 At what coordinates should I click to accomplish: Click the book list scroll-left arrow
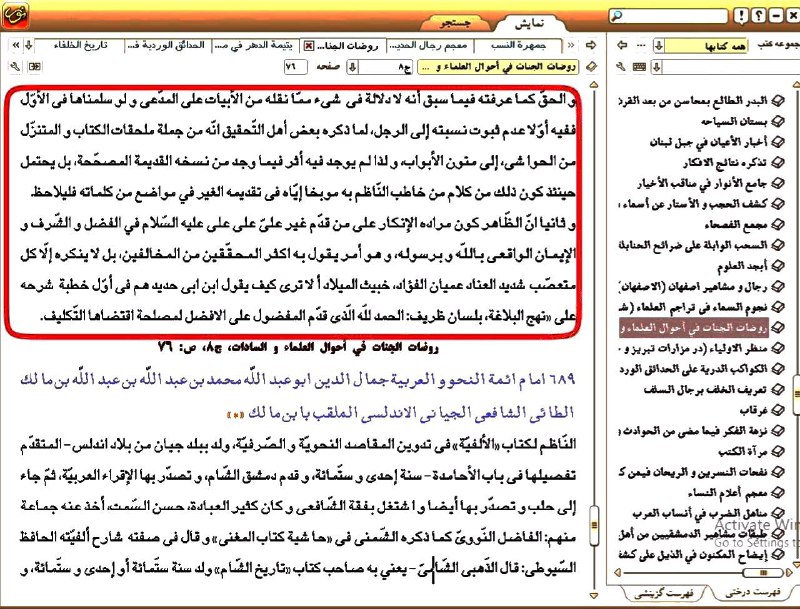coord(617,573)
